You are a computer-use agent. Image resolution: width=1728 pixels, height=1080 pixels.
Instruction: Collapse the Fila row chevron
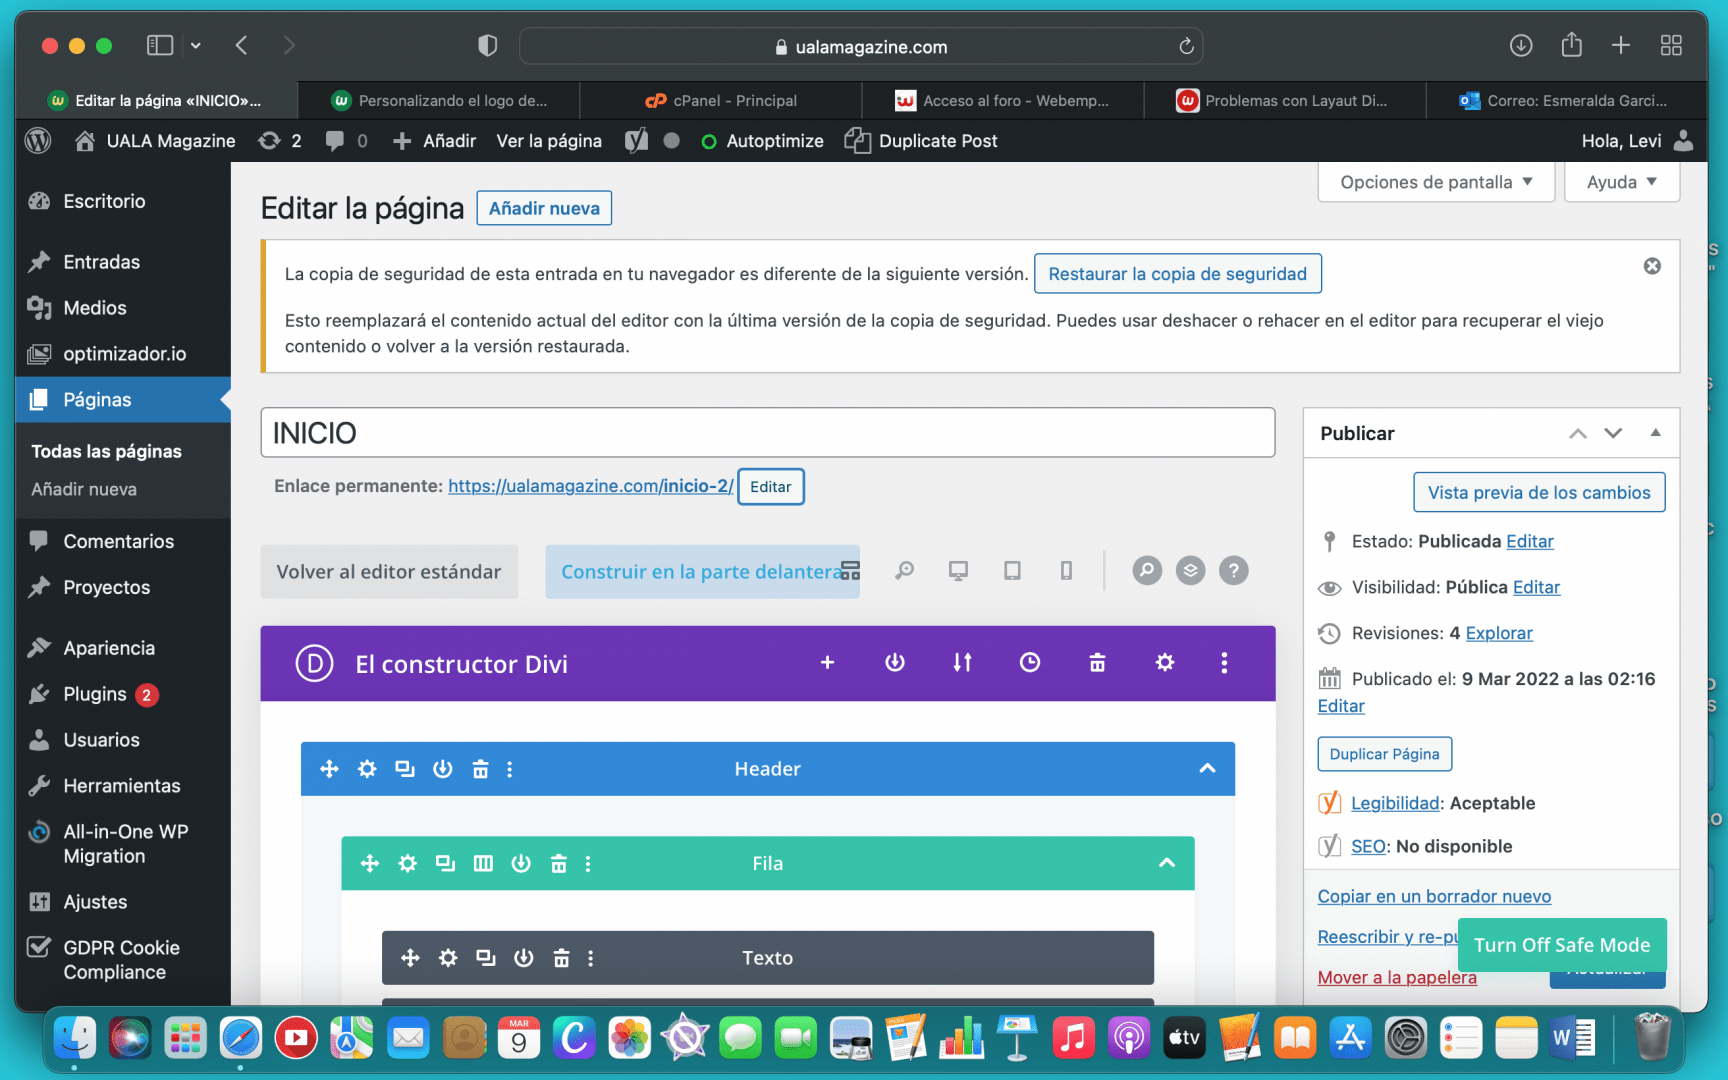(1166, 863)
